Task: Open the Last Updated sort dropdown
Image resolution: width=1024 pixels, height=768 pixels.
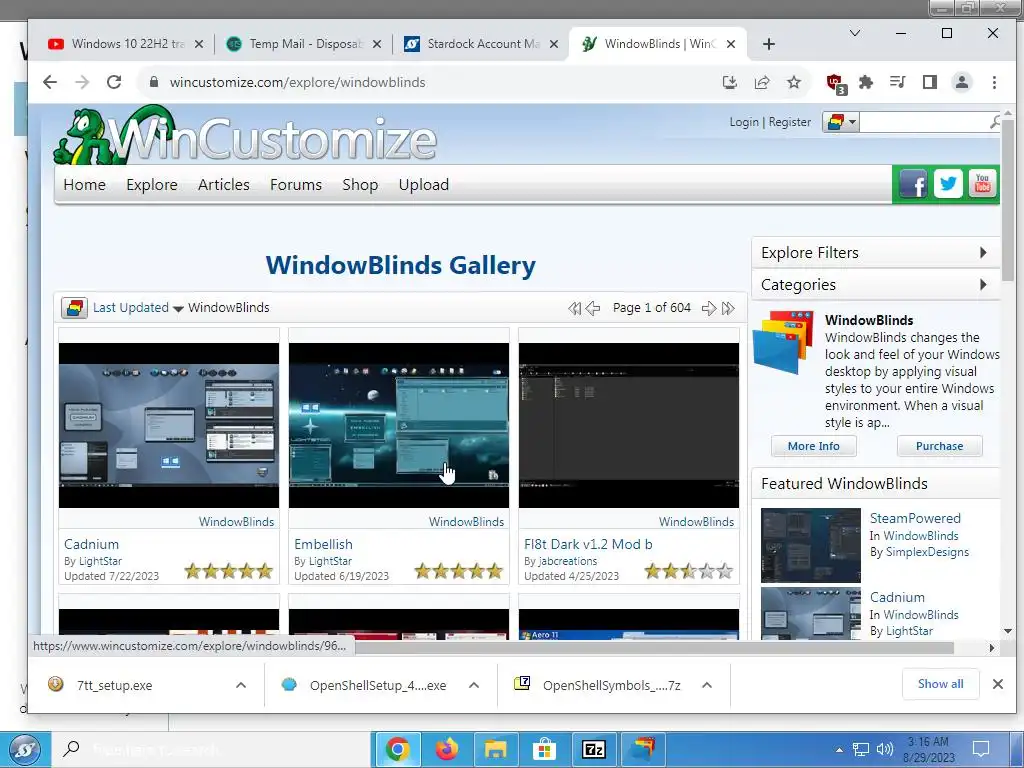Action: pos(138,308)
